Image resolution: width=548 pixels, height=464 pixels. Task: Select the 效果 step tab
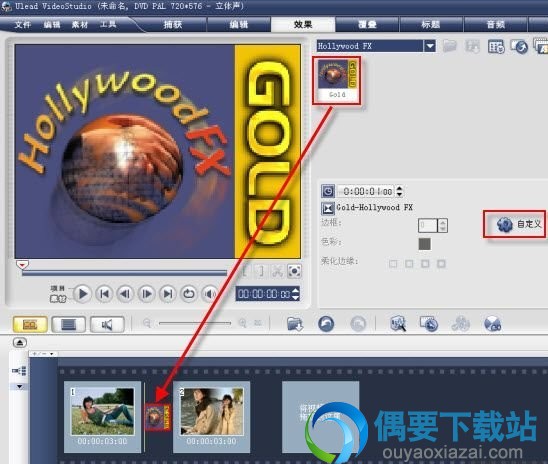click(x=303, y=24)
